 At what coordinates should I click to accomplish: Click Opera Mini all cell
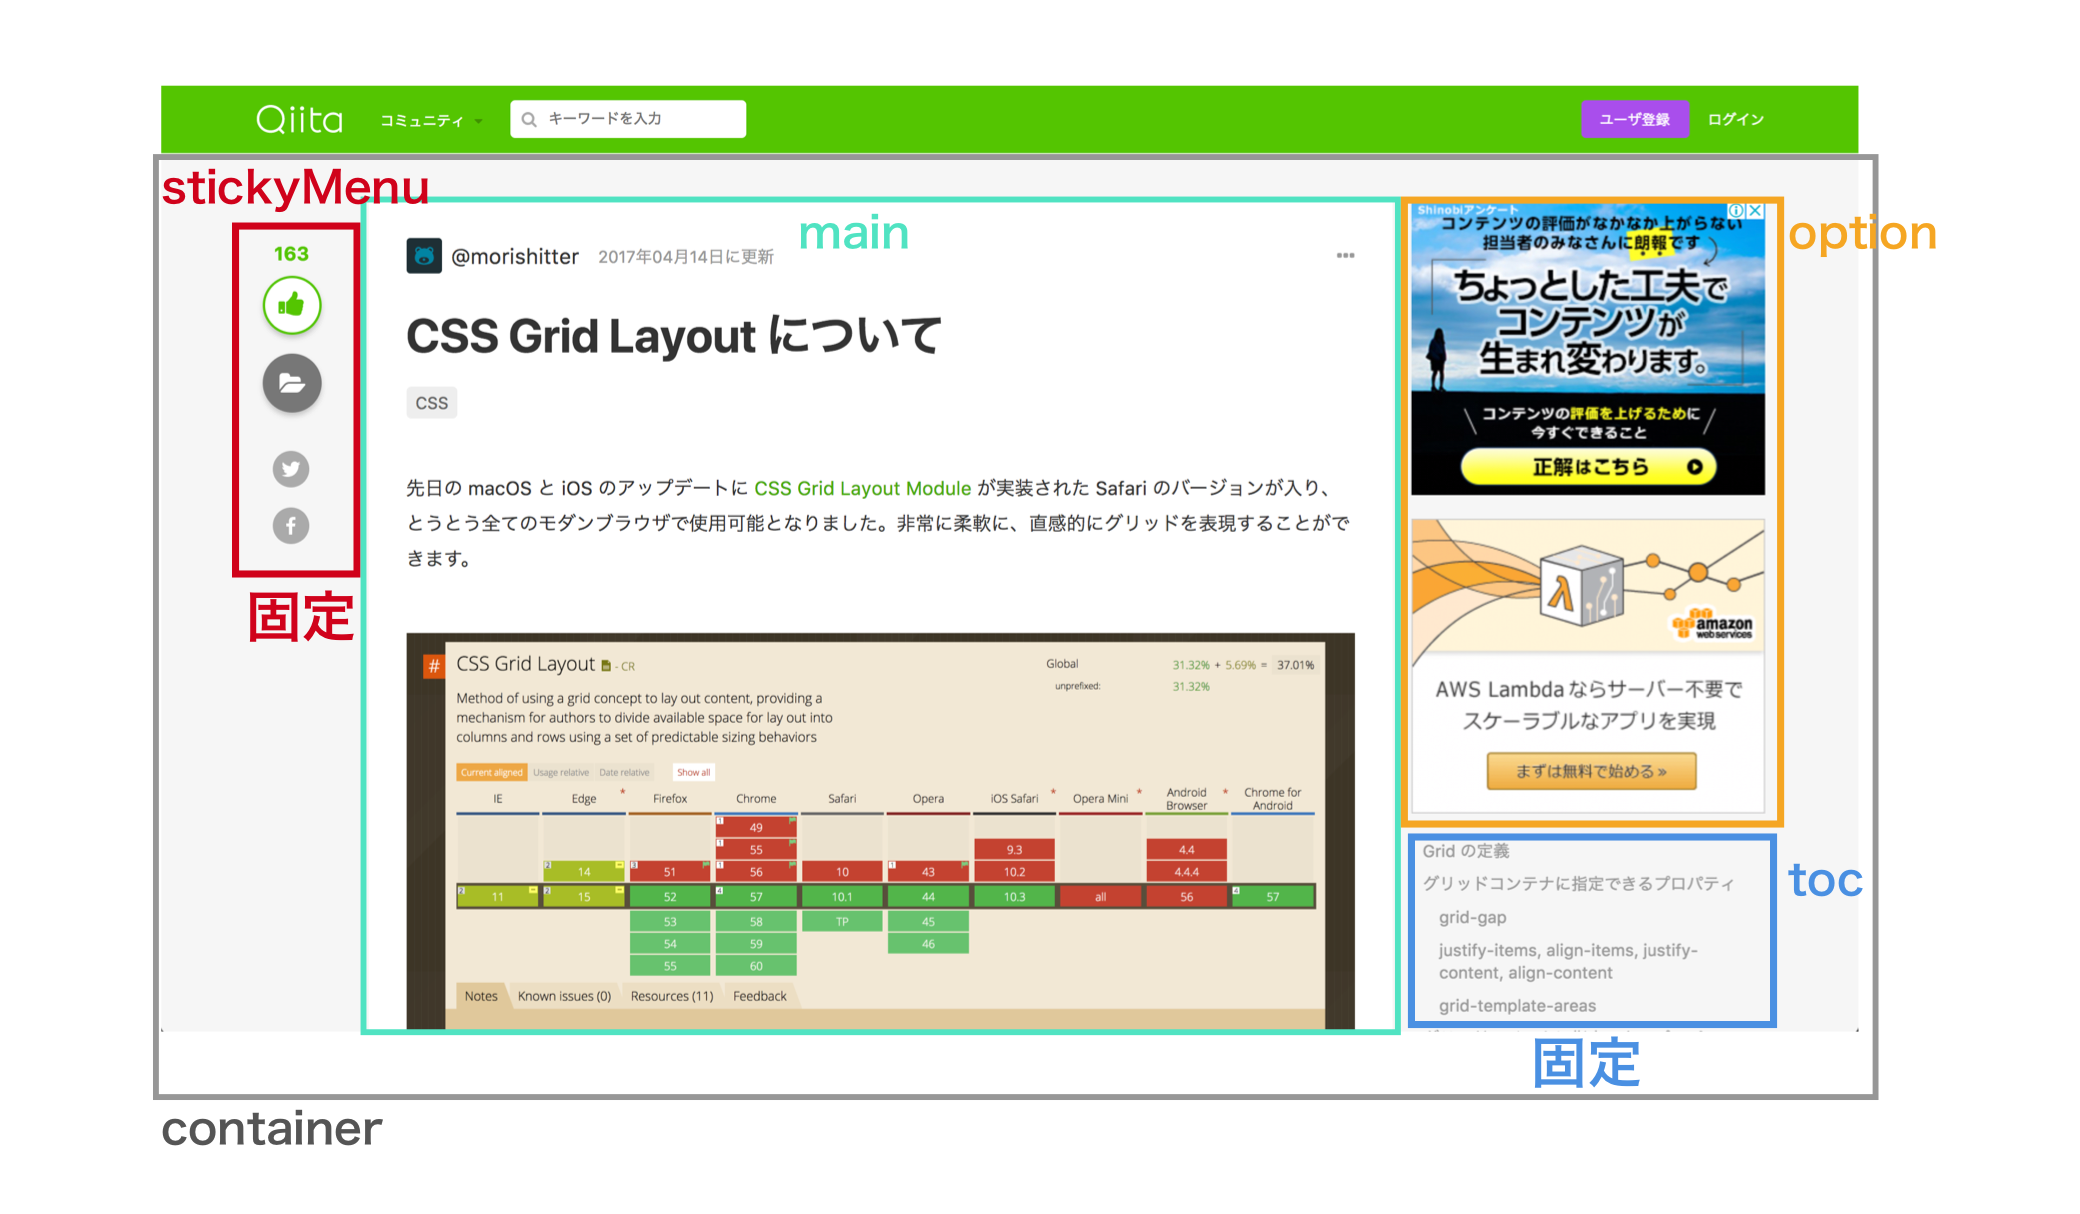(1100, 897)
